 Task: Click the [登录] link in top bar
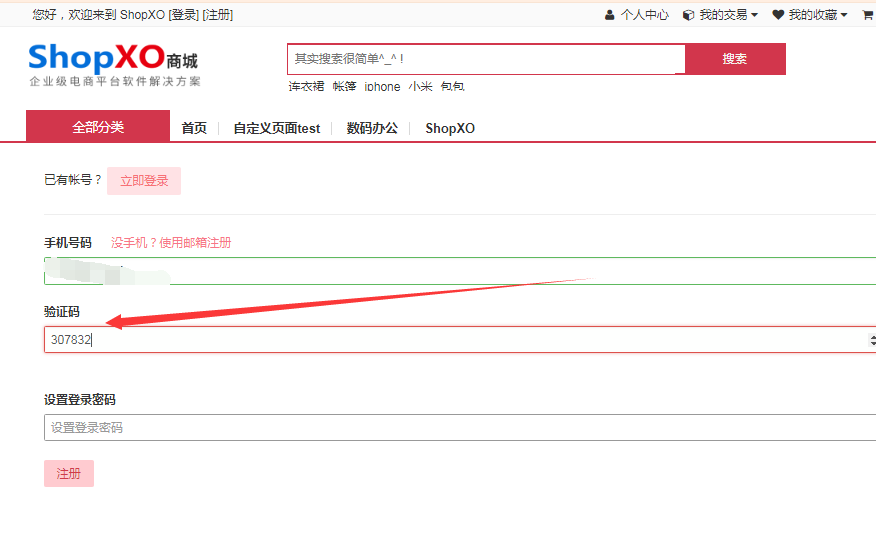coord(183,15)
